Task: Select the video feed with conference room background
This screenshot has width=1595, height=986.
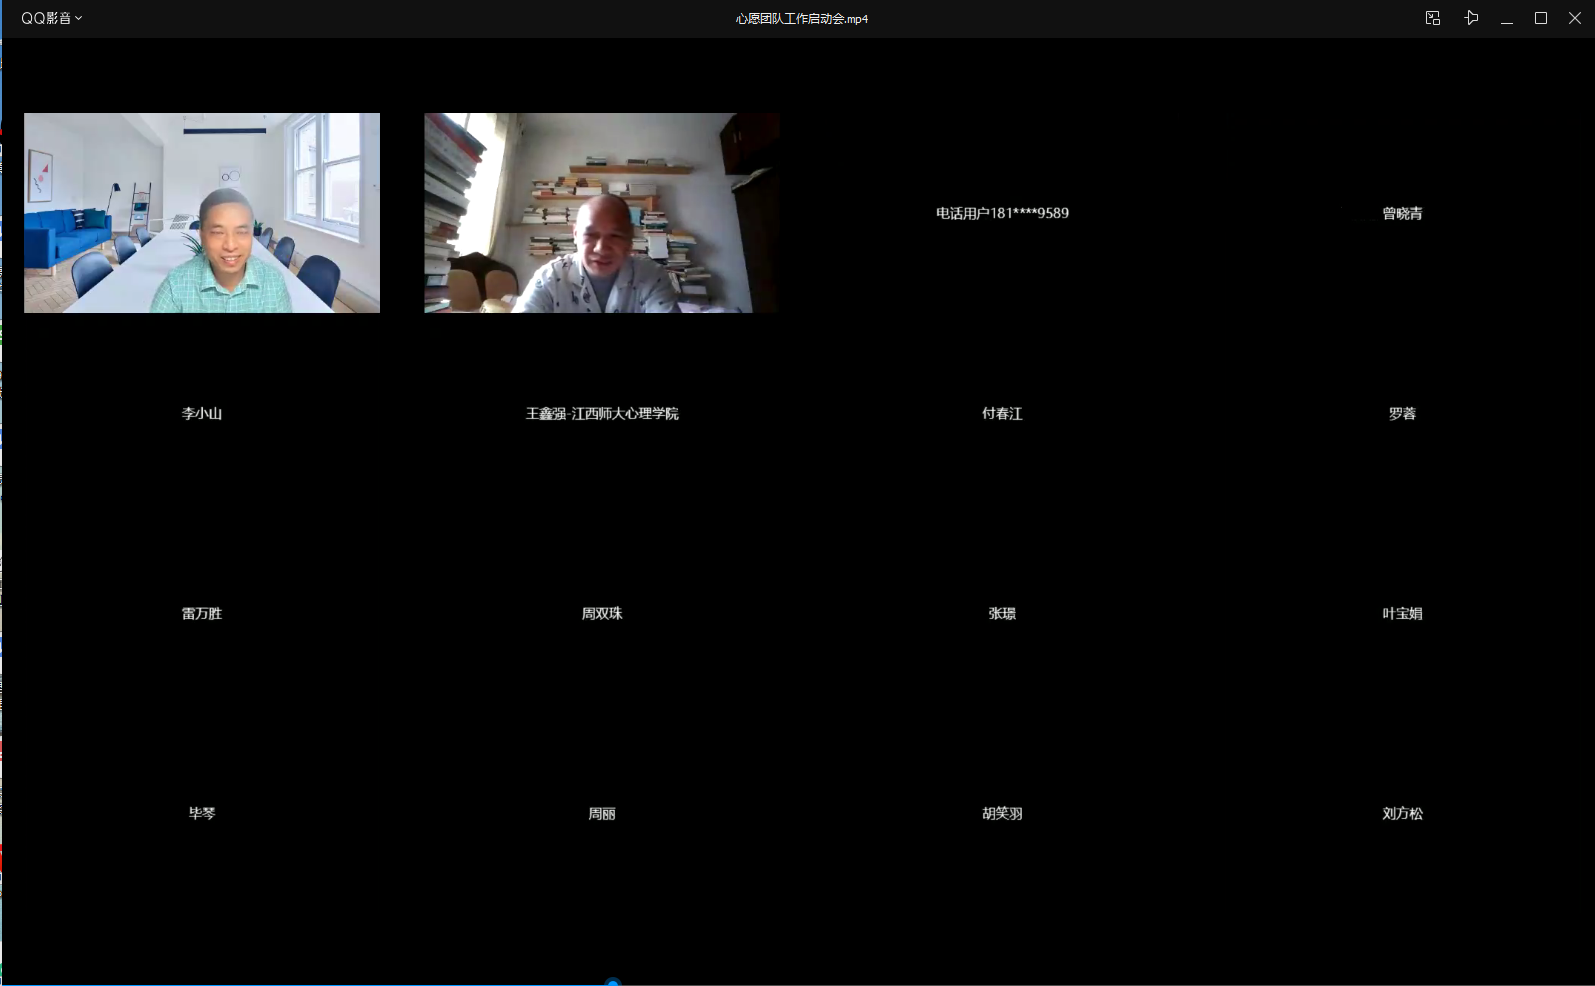Action: 202,213
